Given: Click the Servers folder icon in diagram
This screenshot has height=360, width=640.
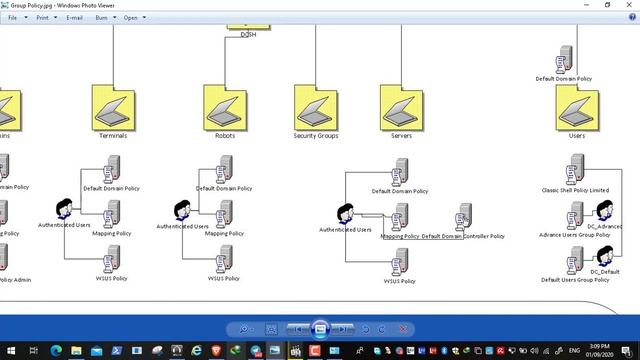Looking at the screenshot, I should (401, 108).
